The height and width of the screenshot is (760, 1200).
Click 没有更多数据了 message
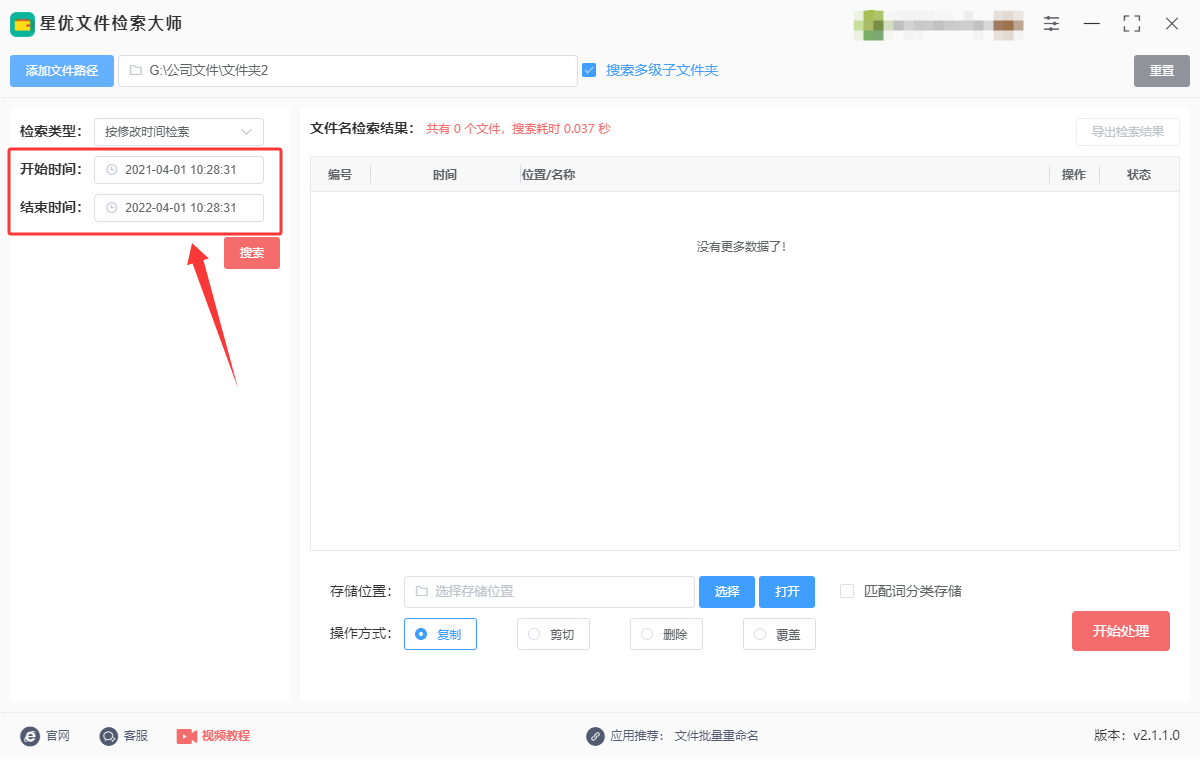tap(742, 246)
